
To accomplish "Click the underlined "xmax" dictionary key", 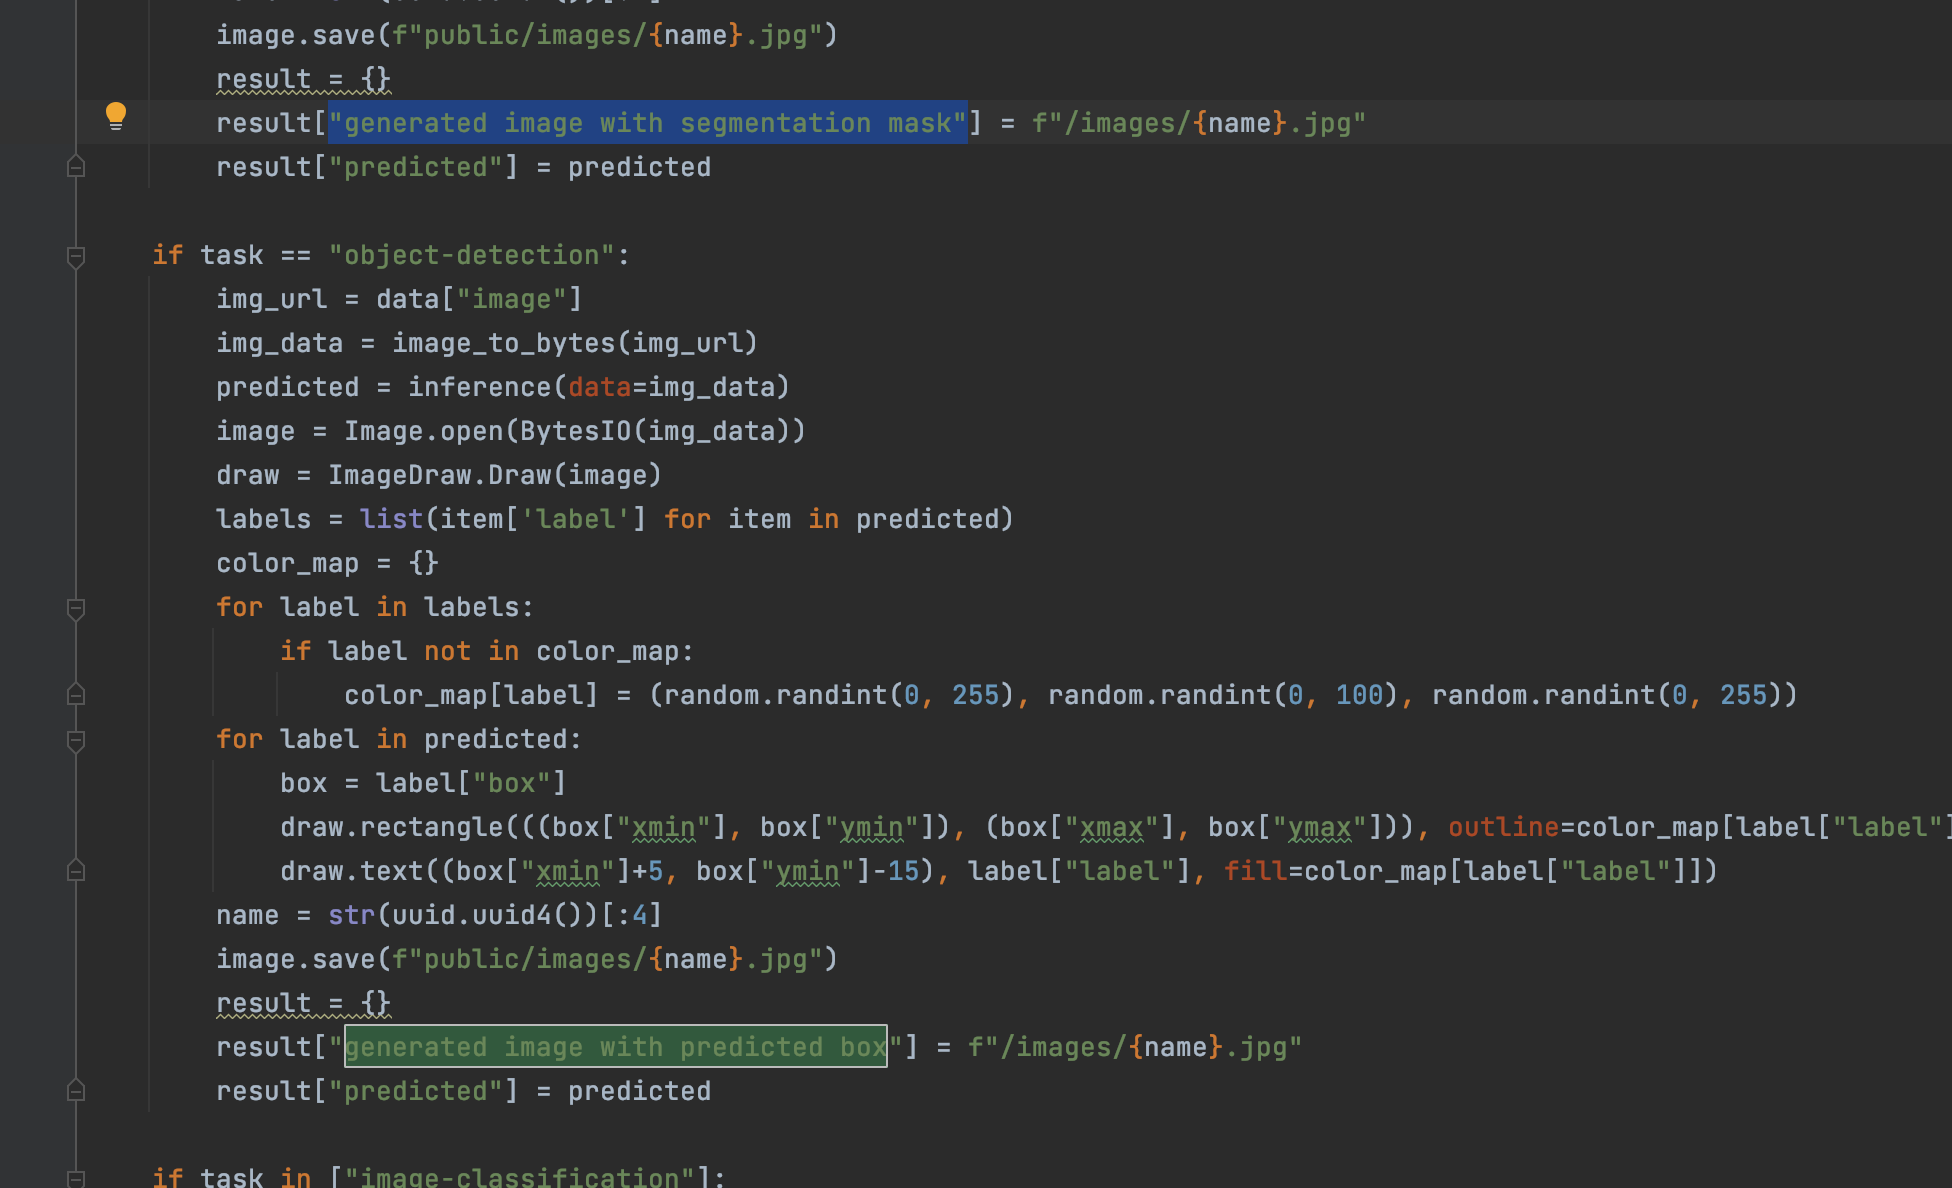I will pyautogui.click(x=1113, y=826).
